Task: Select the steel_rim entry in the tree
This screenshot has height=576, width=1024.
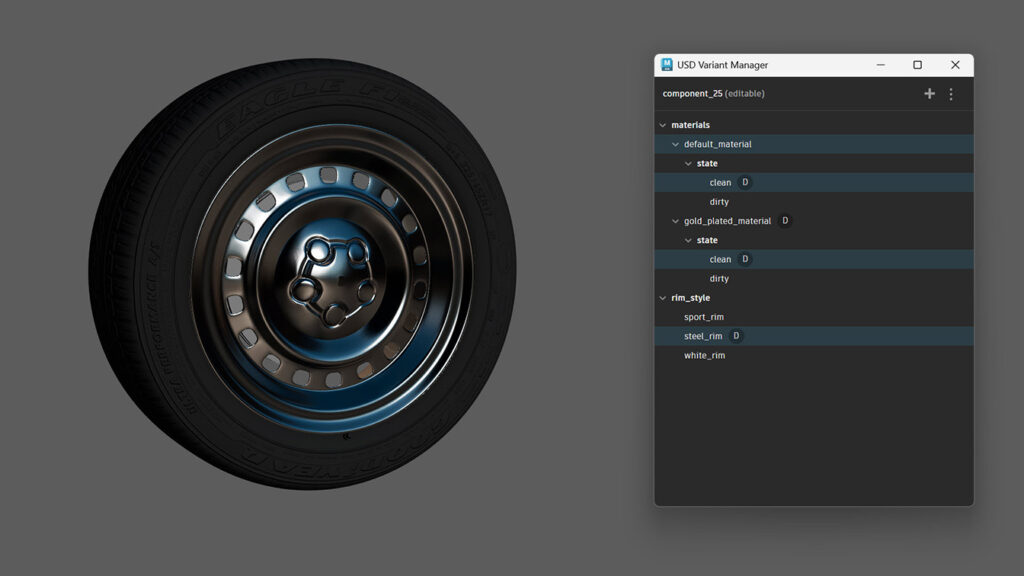Action: (x=705, y=336)
